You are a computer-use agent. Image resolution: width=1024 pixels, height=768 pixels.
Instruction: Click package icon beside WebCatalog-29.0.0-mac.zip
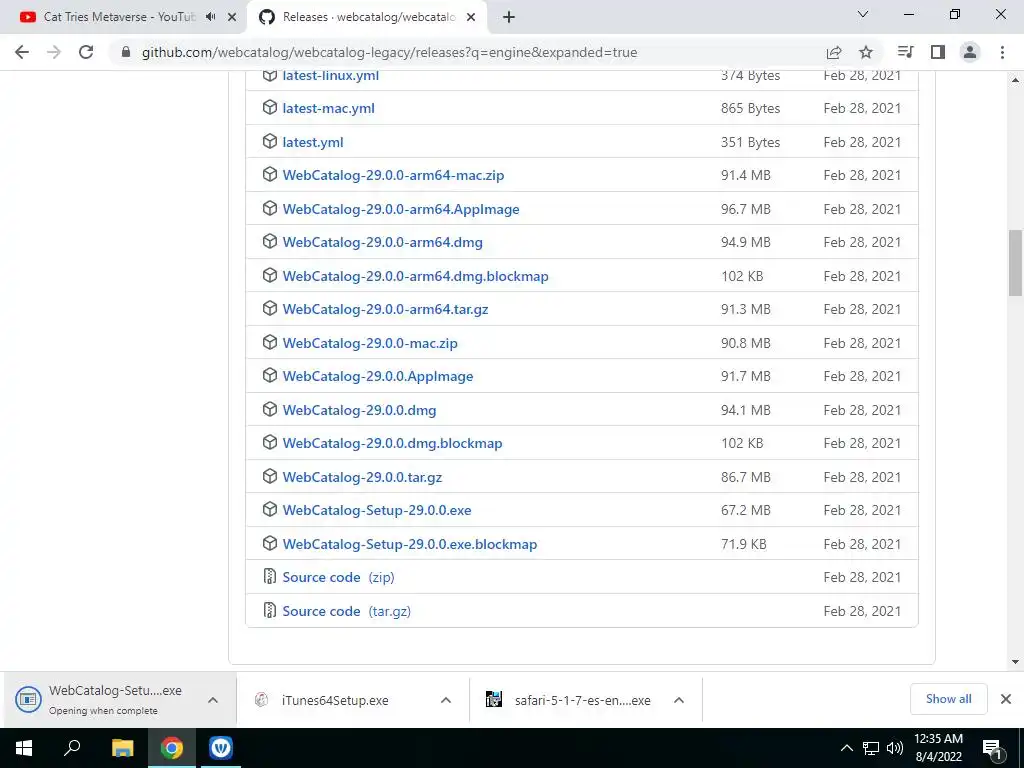[x=270, y=342]
